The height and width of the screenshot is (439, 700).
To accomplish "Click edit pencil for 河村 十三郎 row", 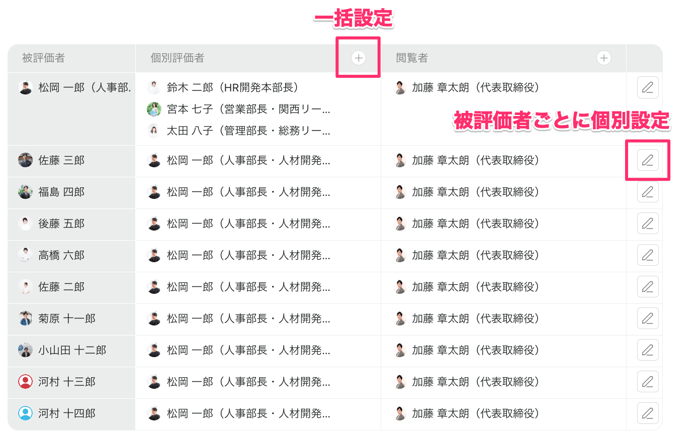I will (647, 382).
